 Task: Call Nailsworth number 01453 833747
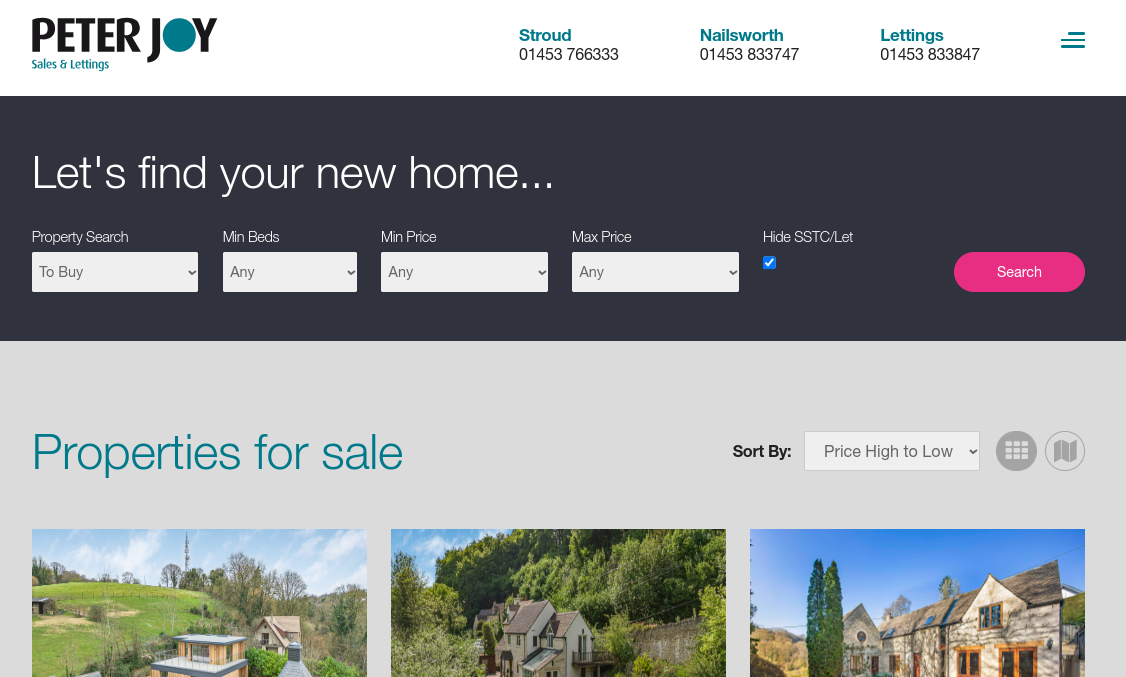tap(749, 55)
